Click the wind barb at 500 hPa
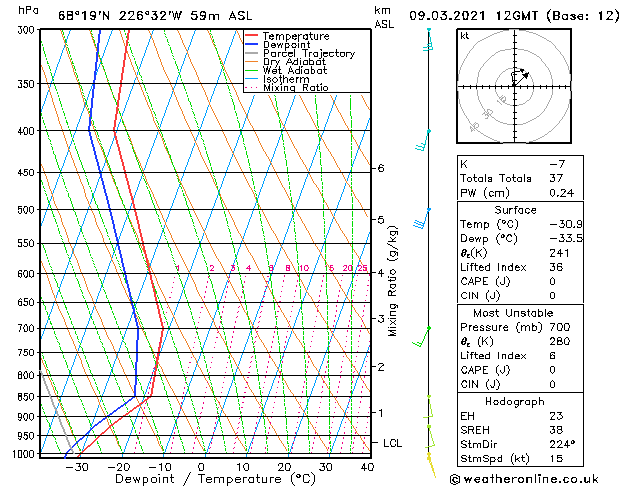 [422, 219]
